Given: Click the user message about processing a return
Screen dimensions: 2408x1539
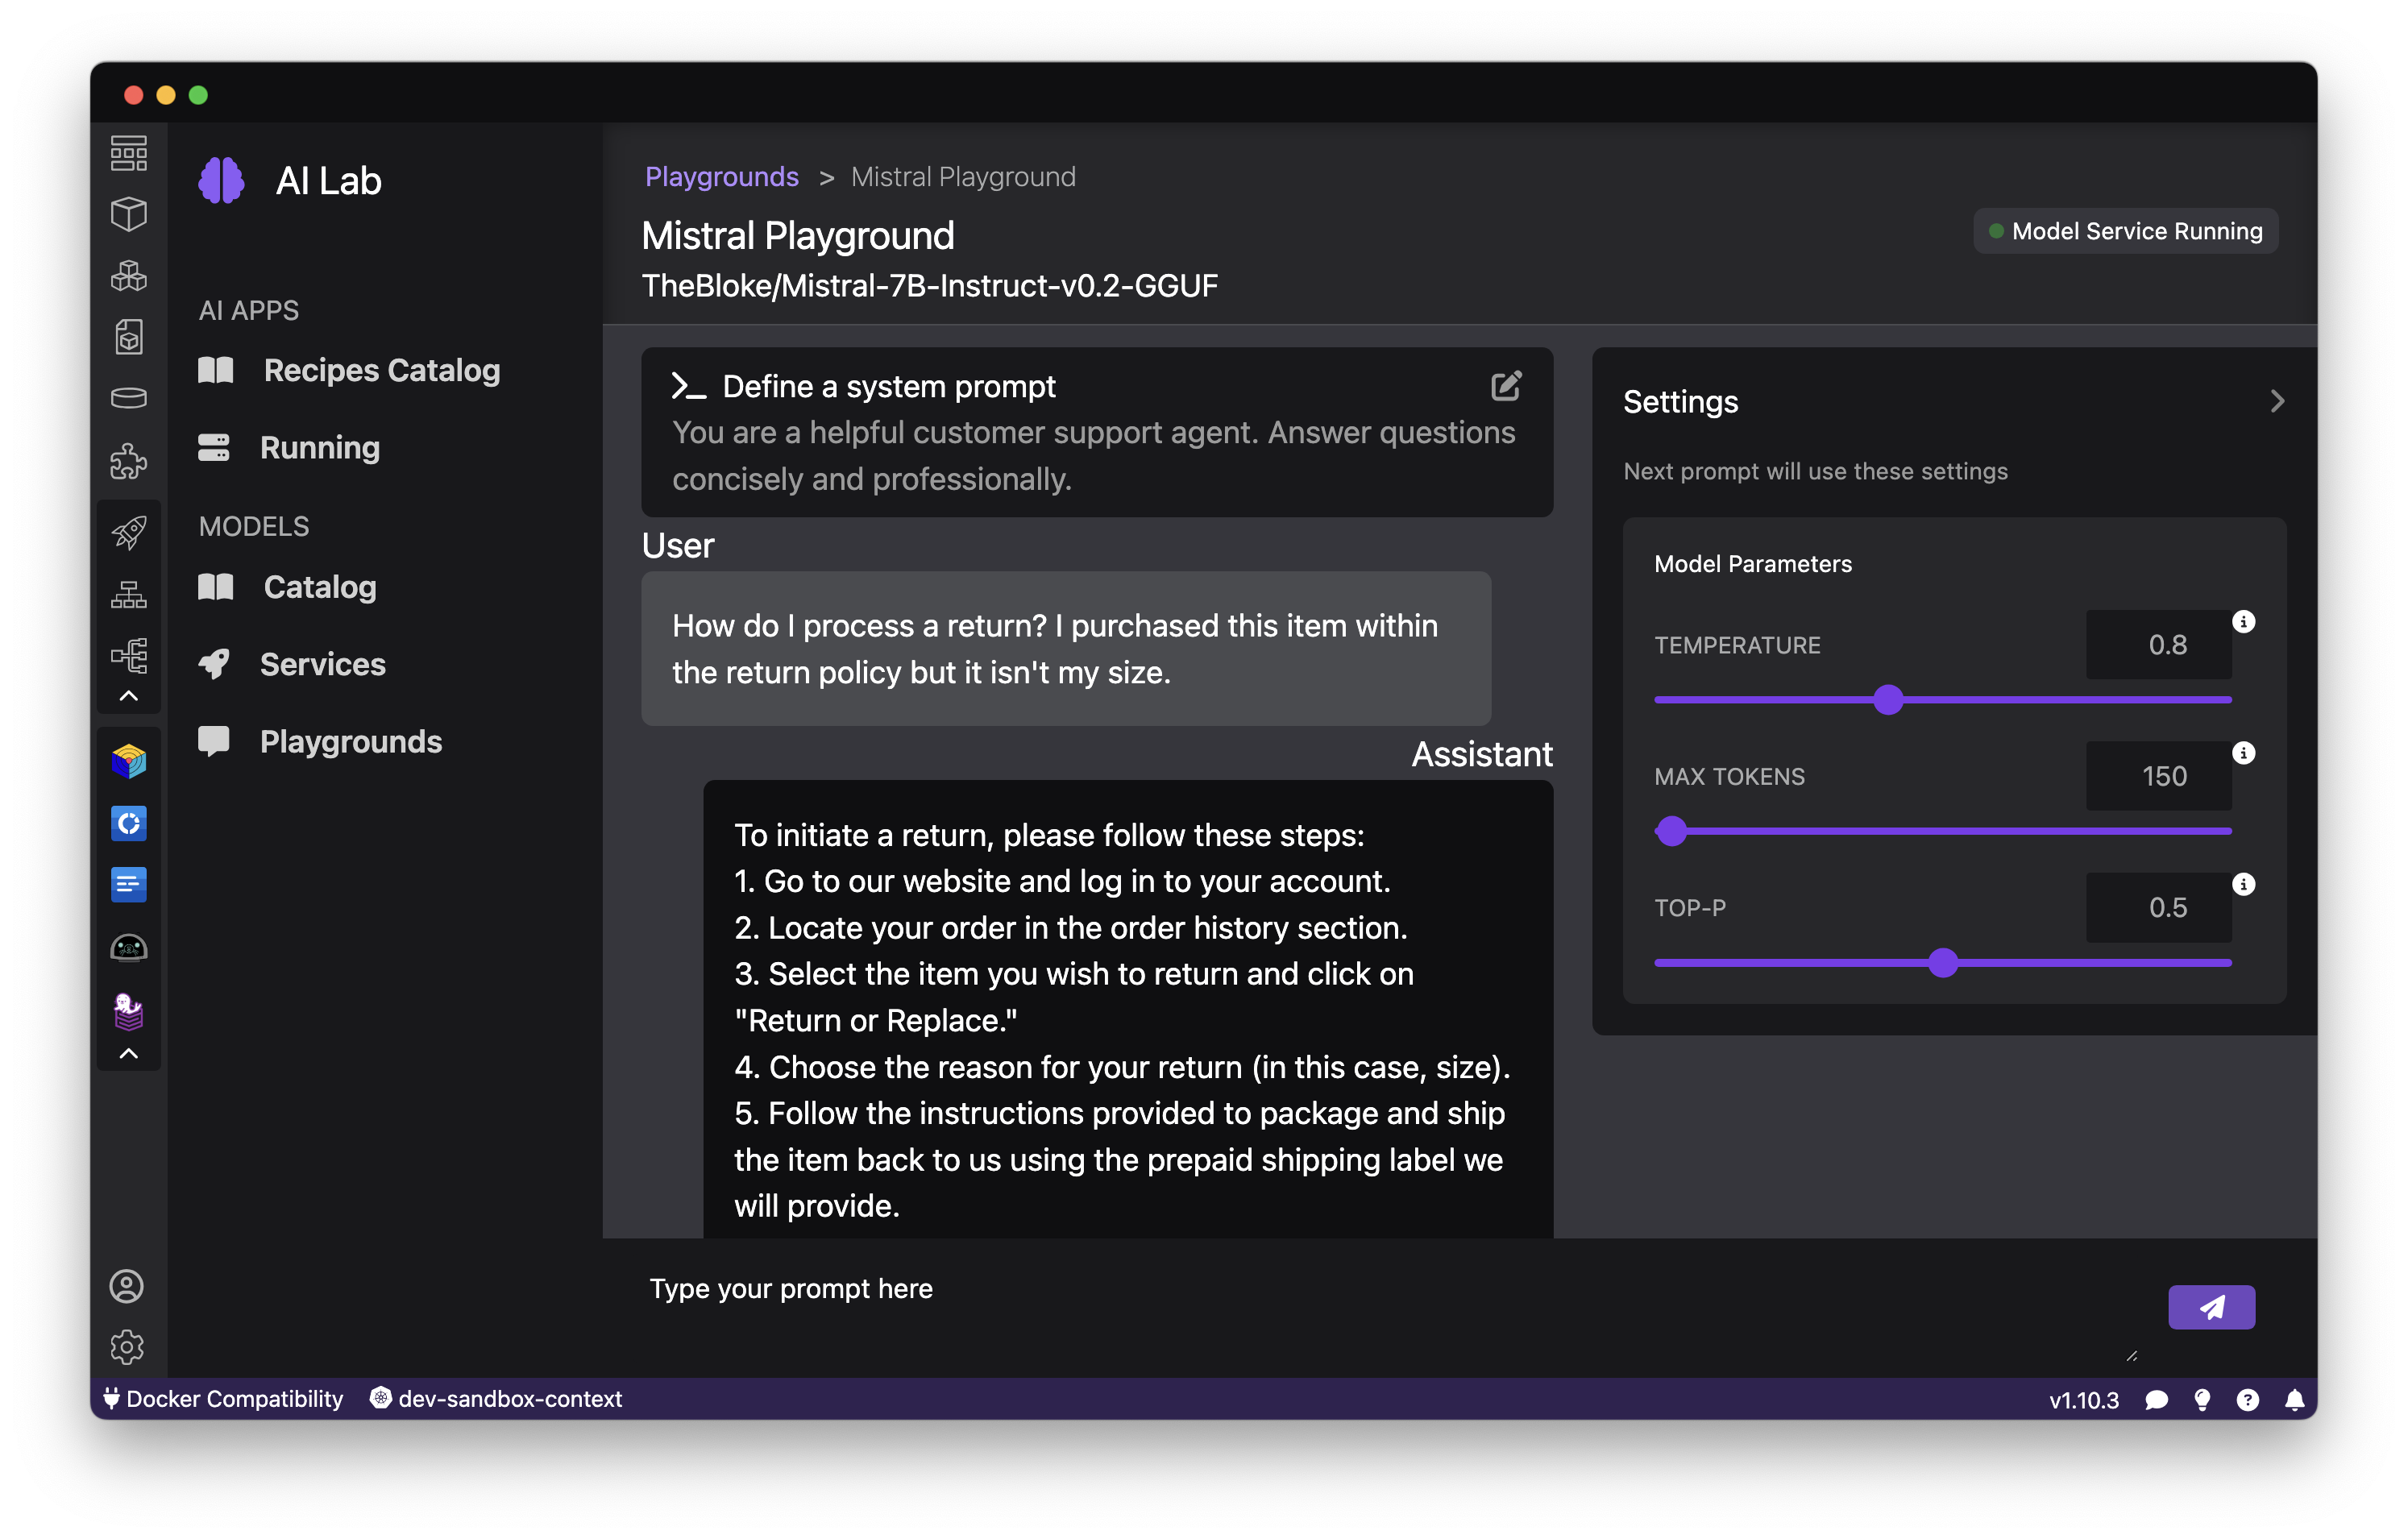Looking at the screenshot, I should 1066,648.
